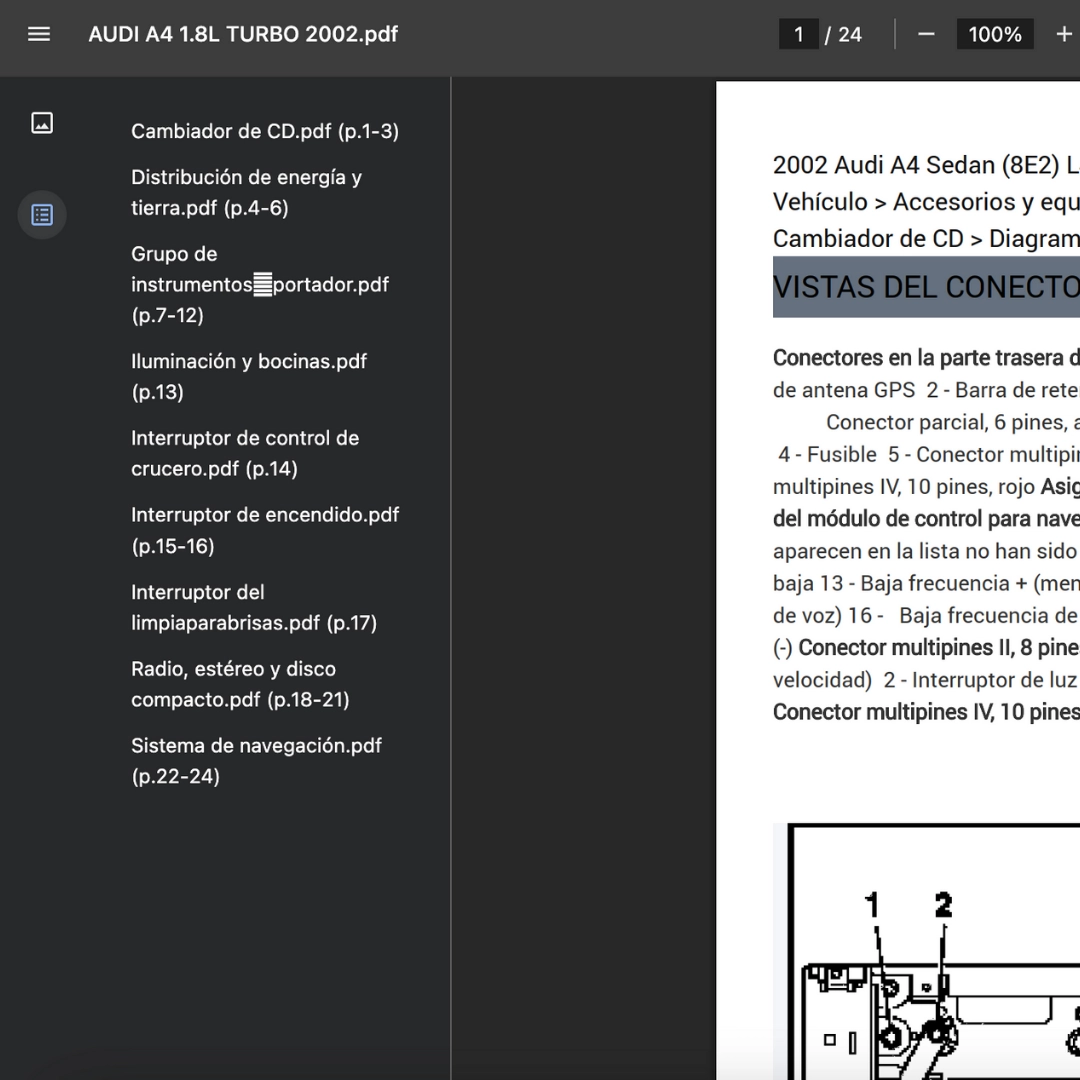Select the document outline sidebar icon

tap(42, 215)
